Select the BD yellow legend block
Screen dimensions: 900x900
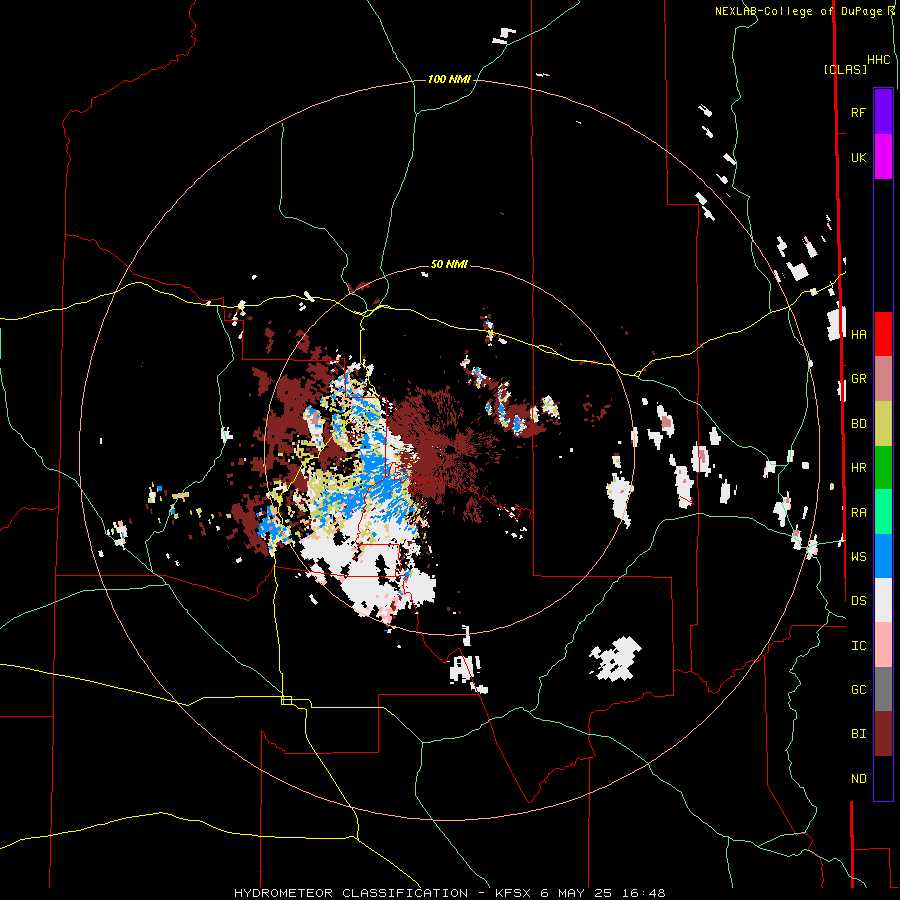pyautogui.click(x=883, y=424)
